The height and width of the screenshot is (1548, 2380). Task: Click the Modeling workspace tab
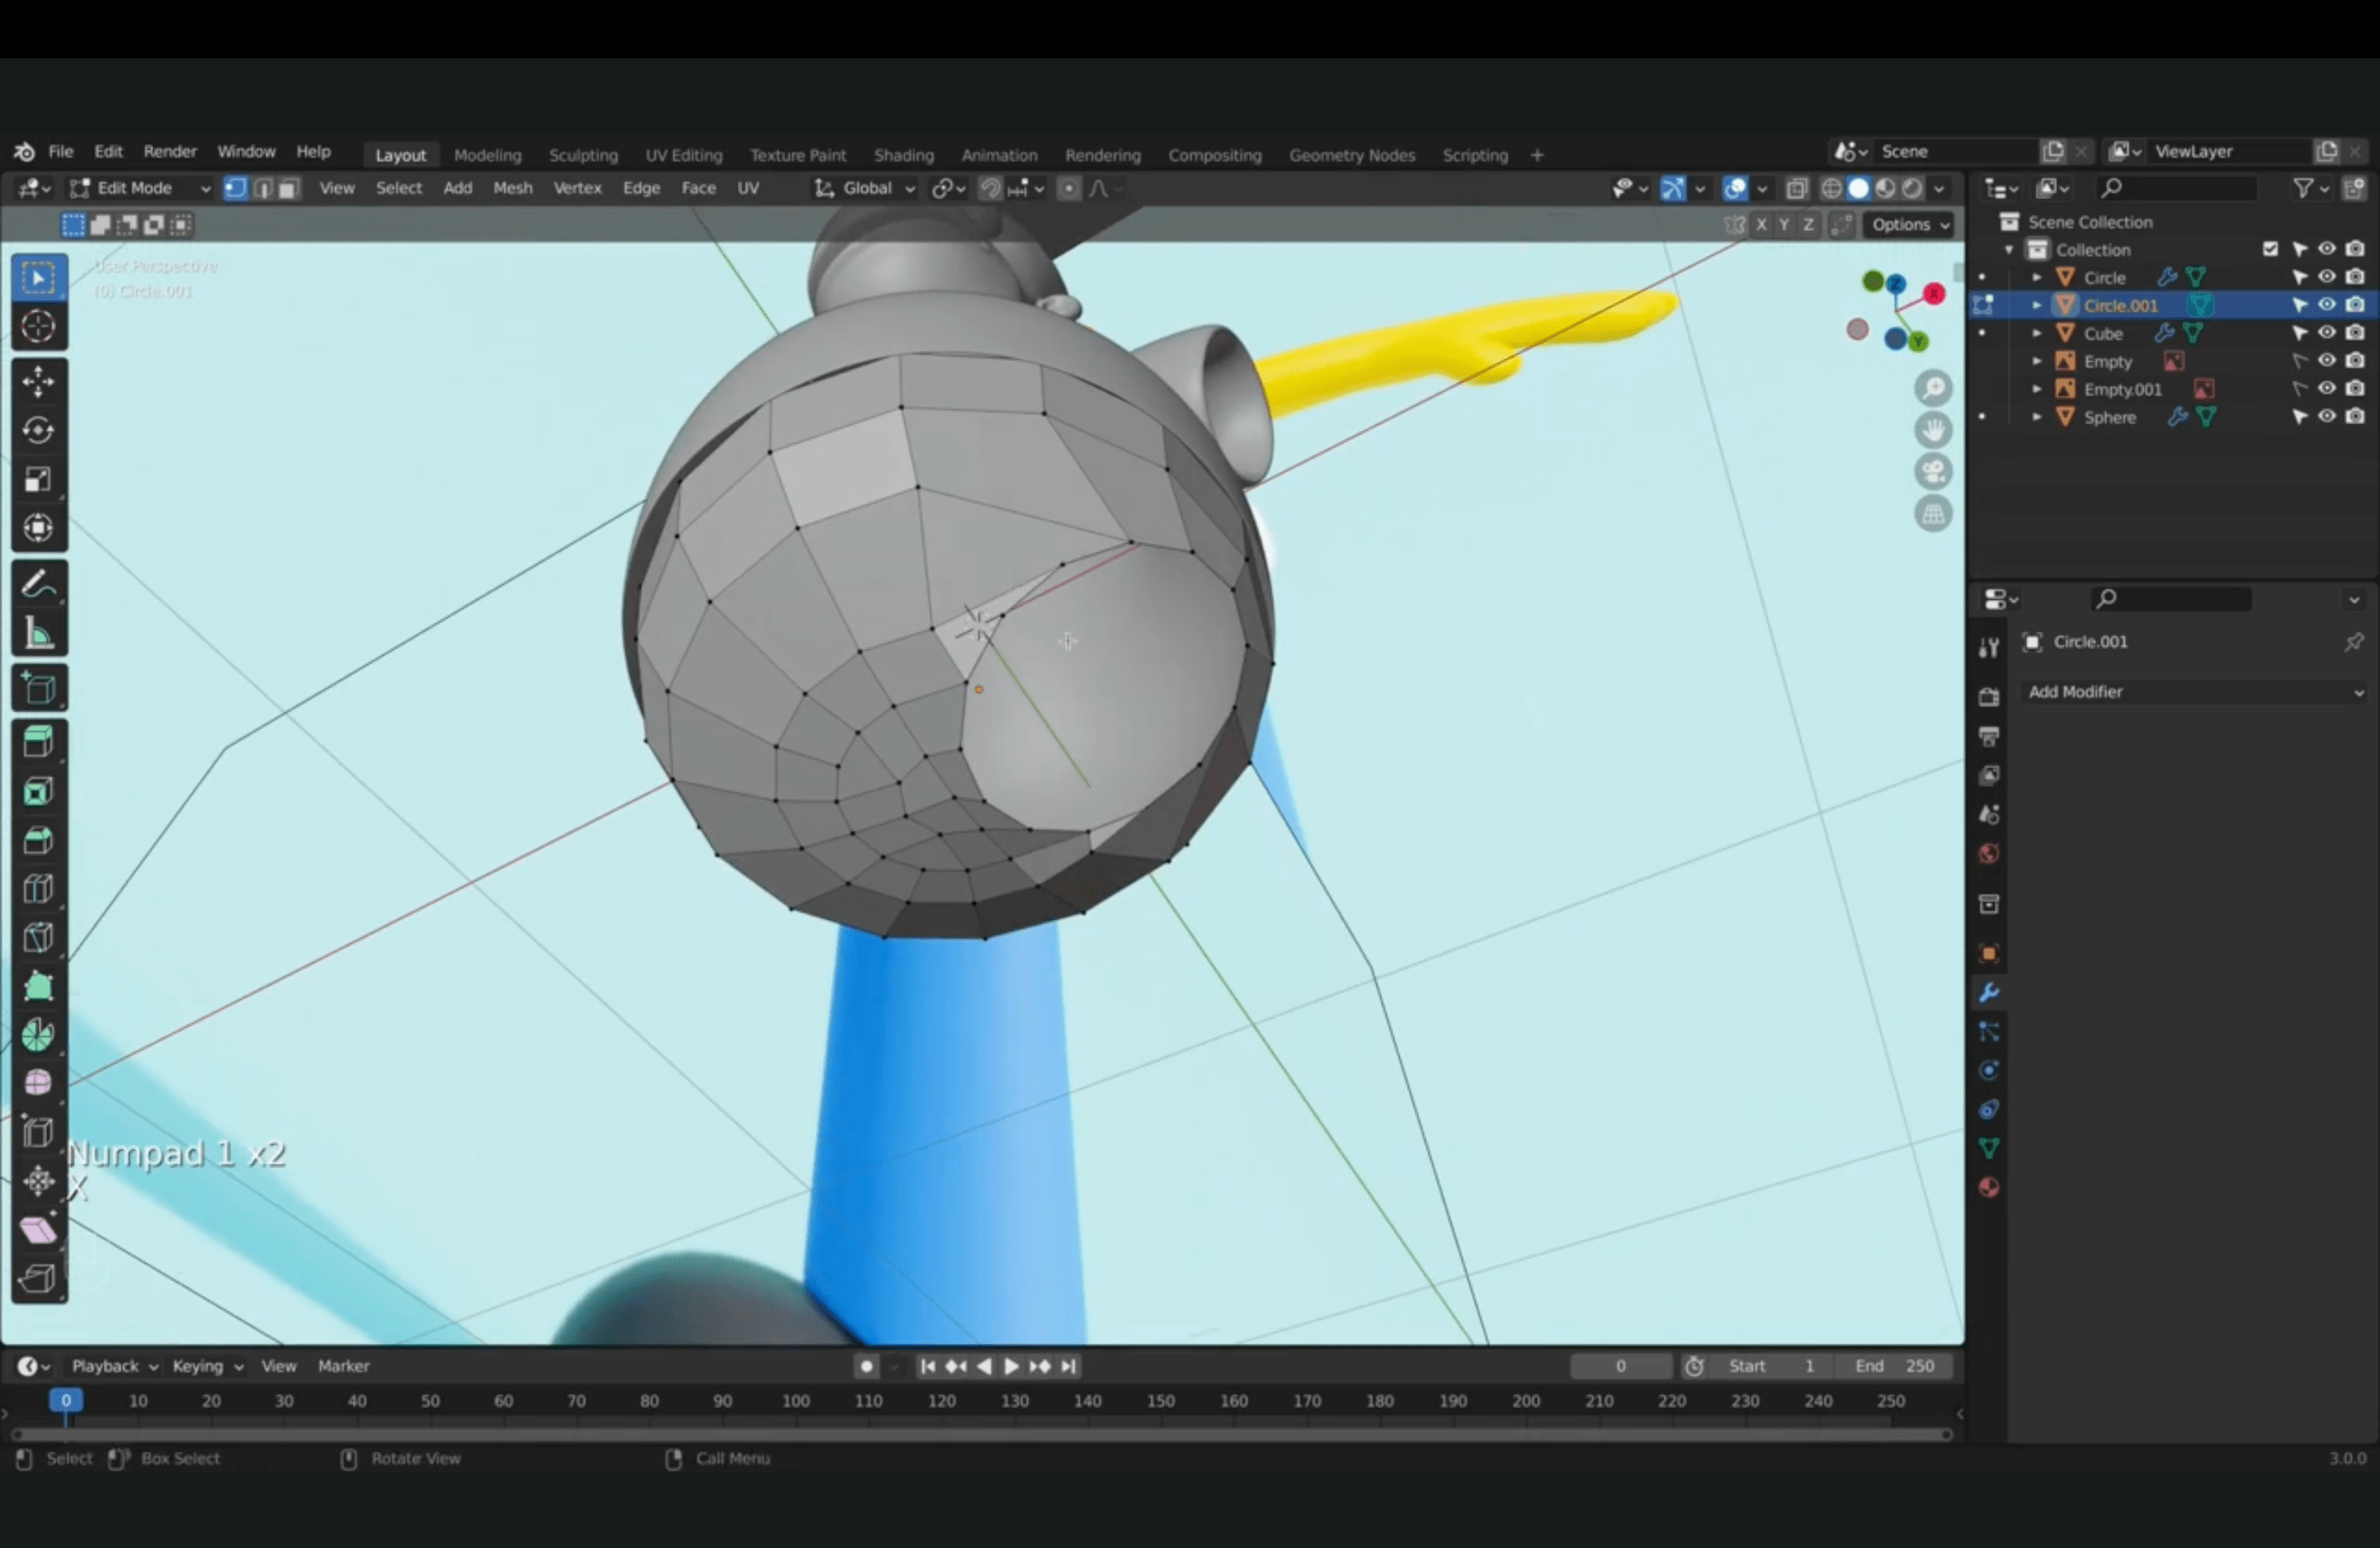point(486,153)
